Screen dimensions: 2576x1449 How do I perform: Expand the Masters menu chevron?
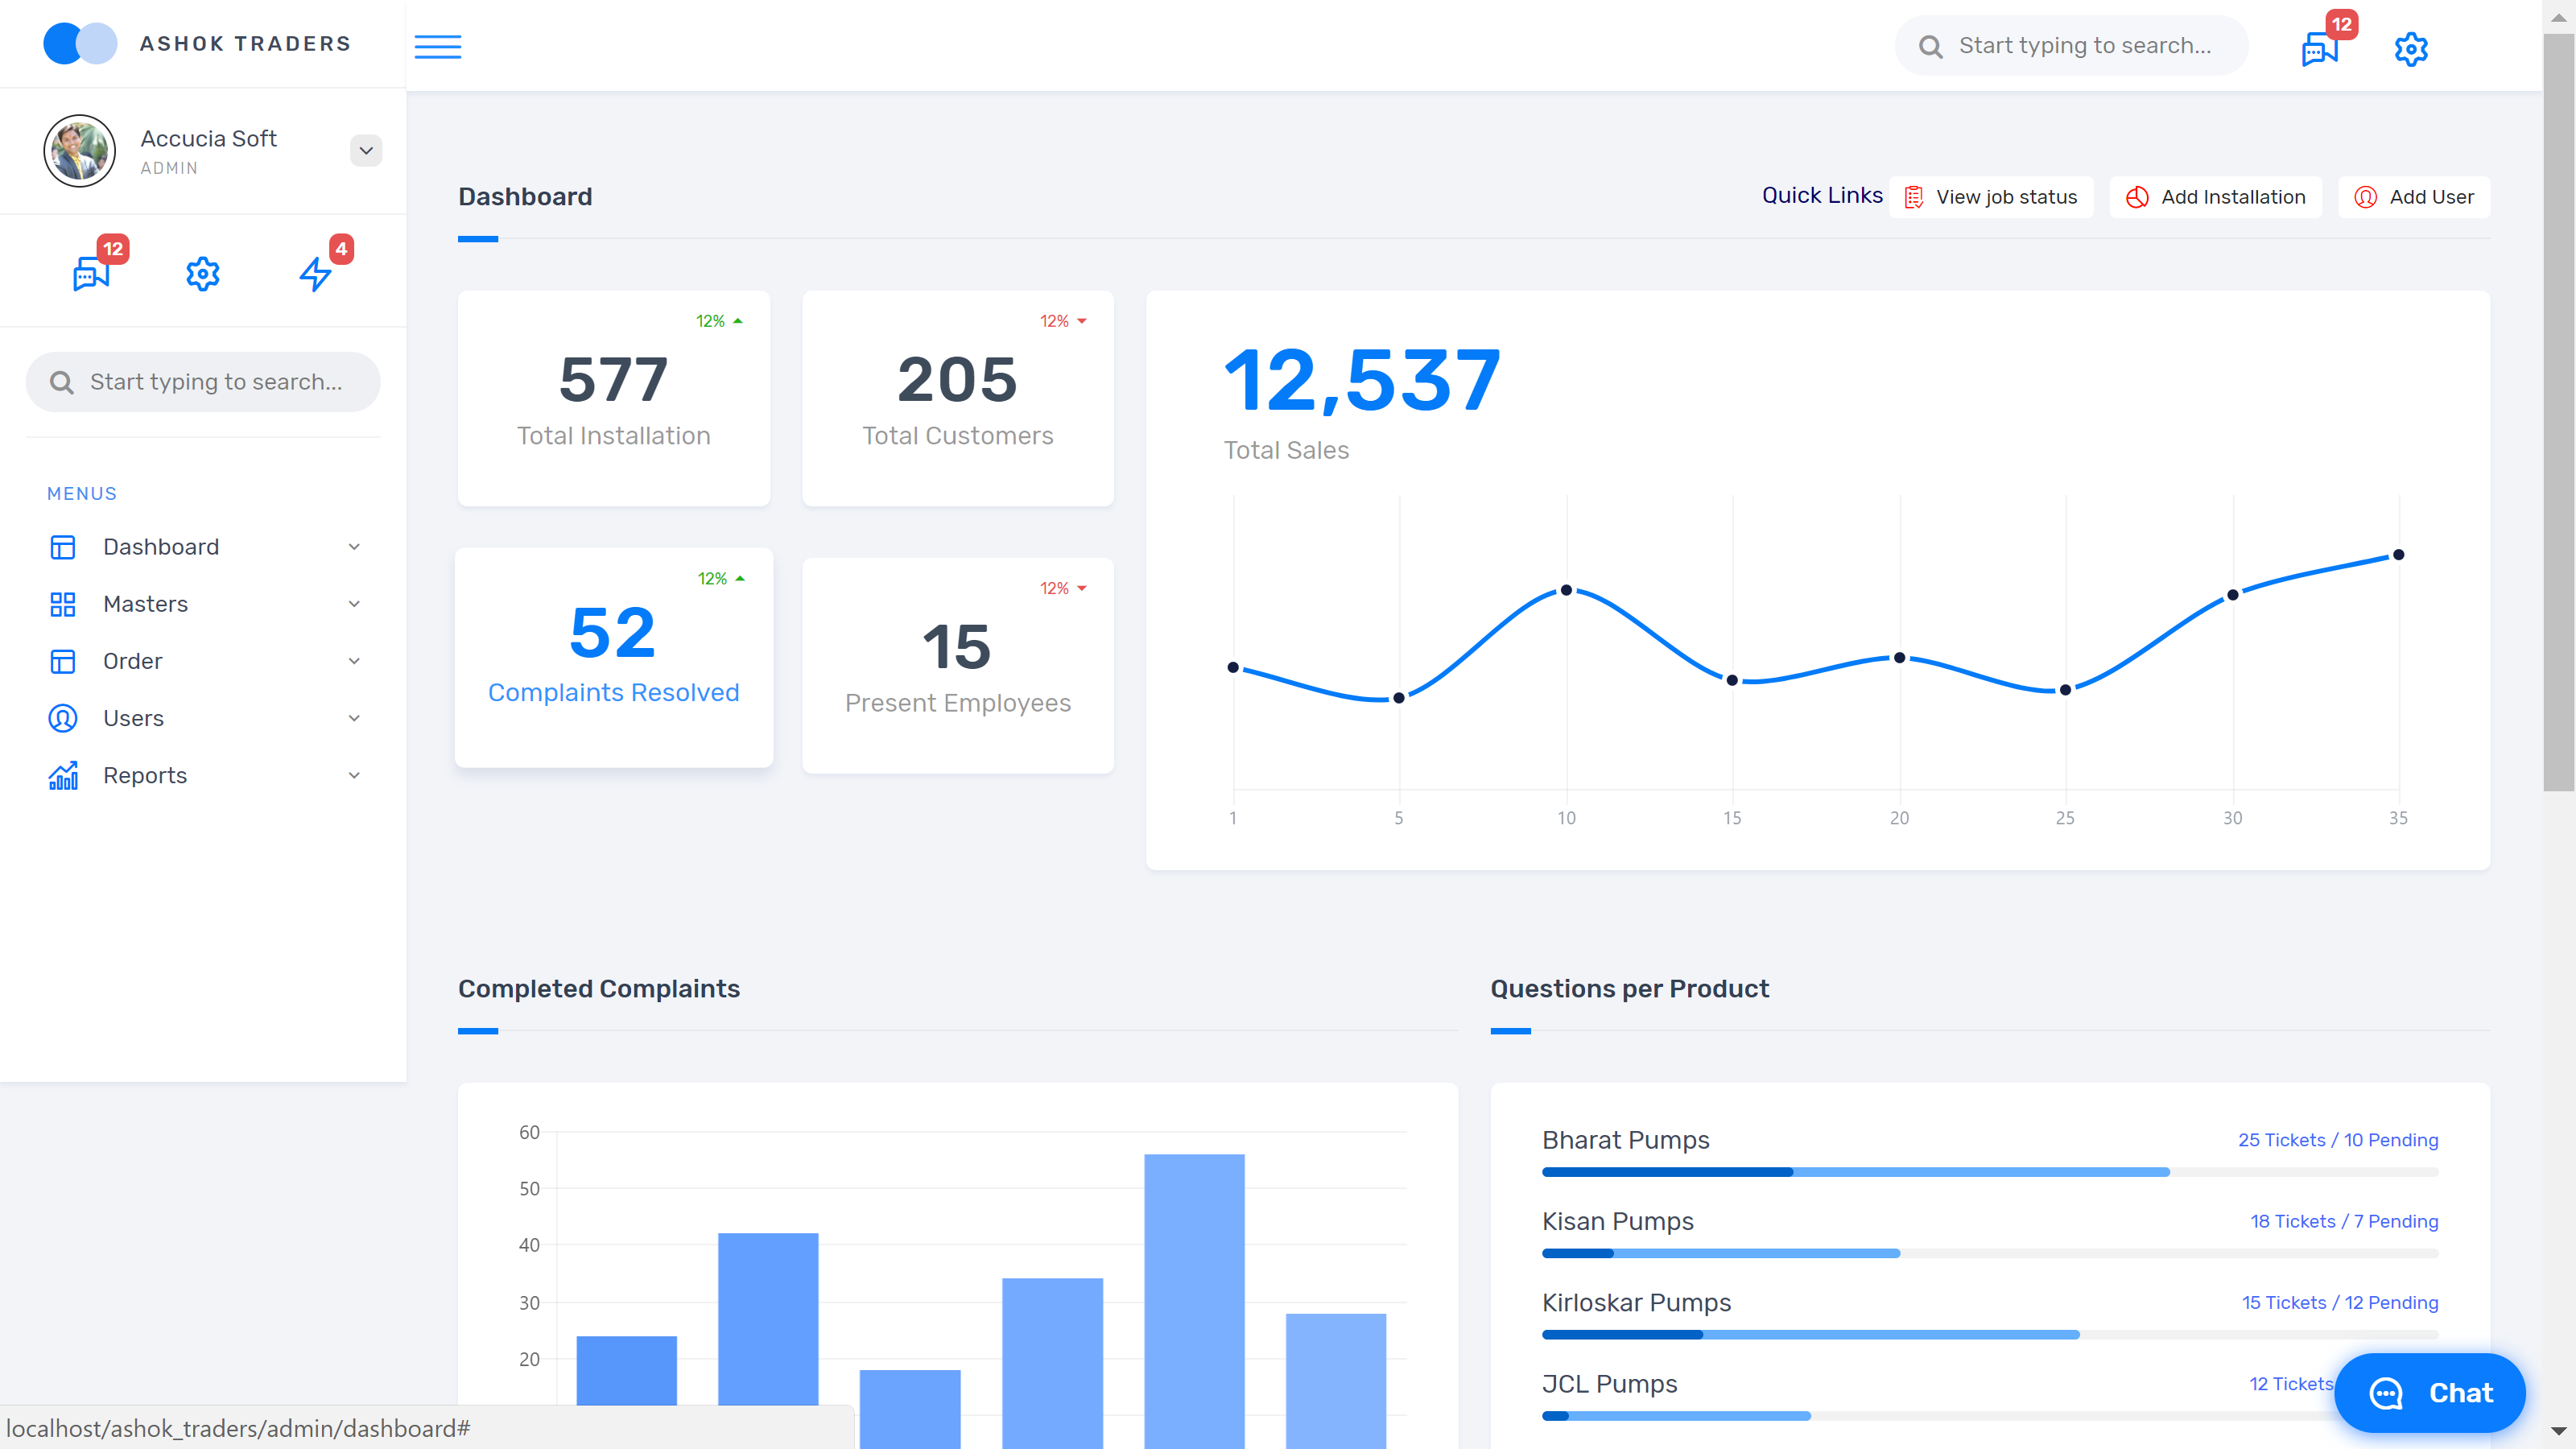click(x=354, y=604)
